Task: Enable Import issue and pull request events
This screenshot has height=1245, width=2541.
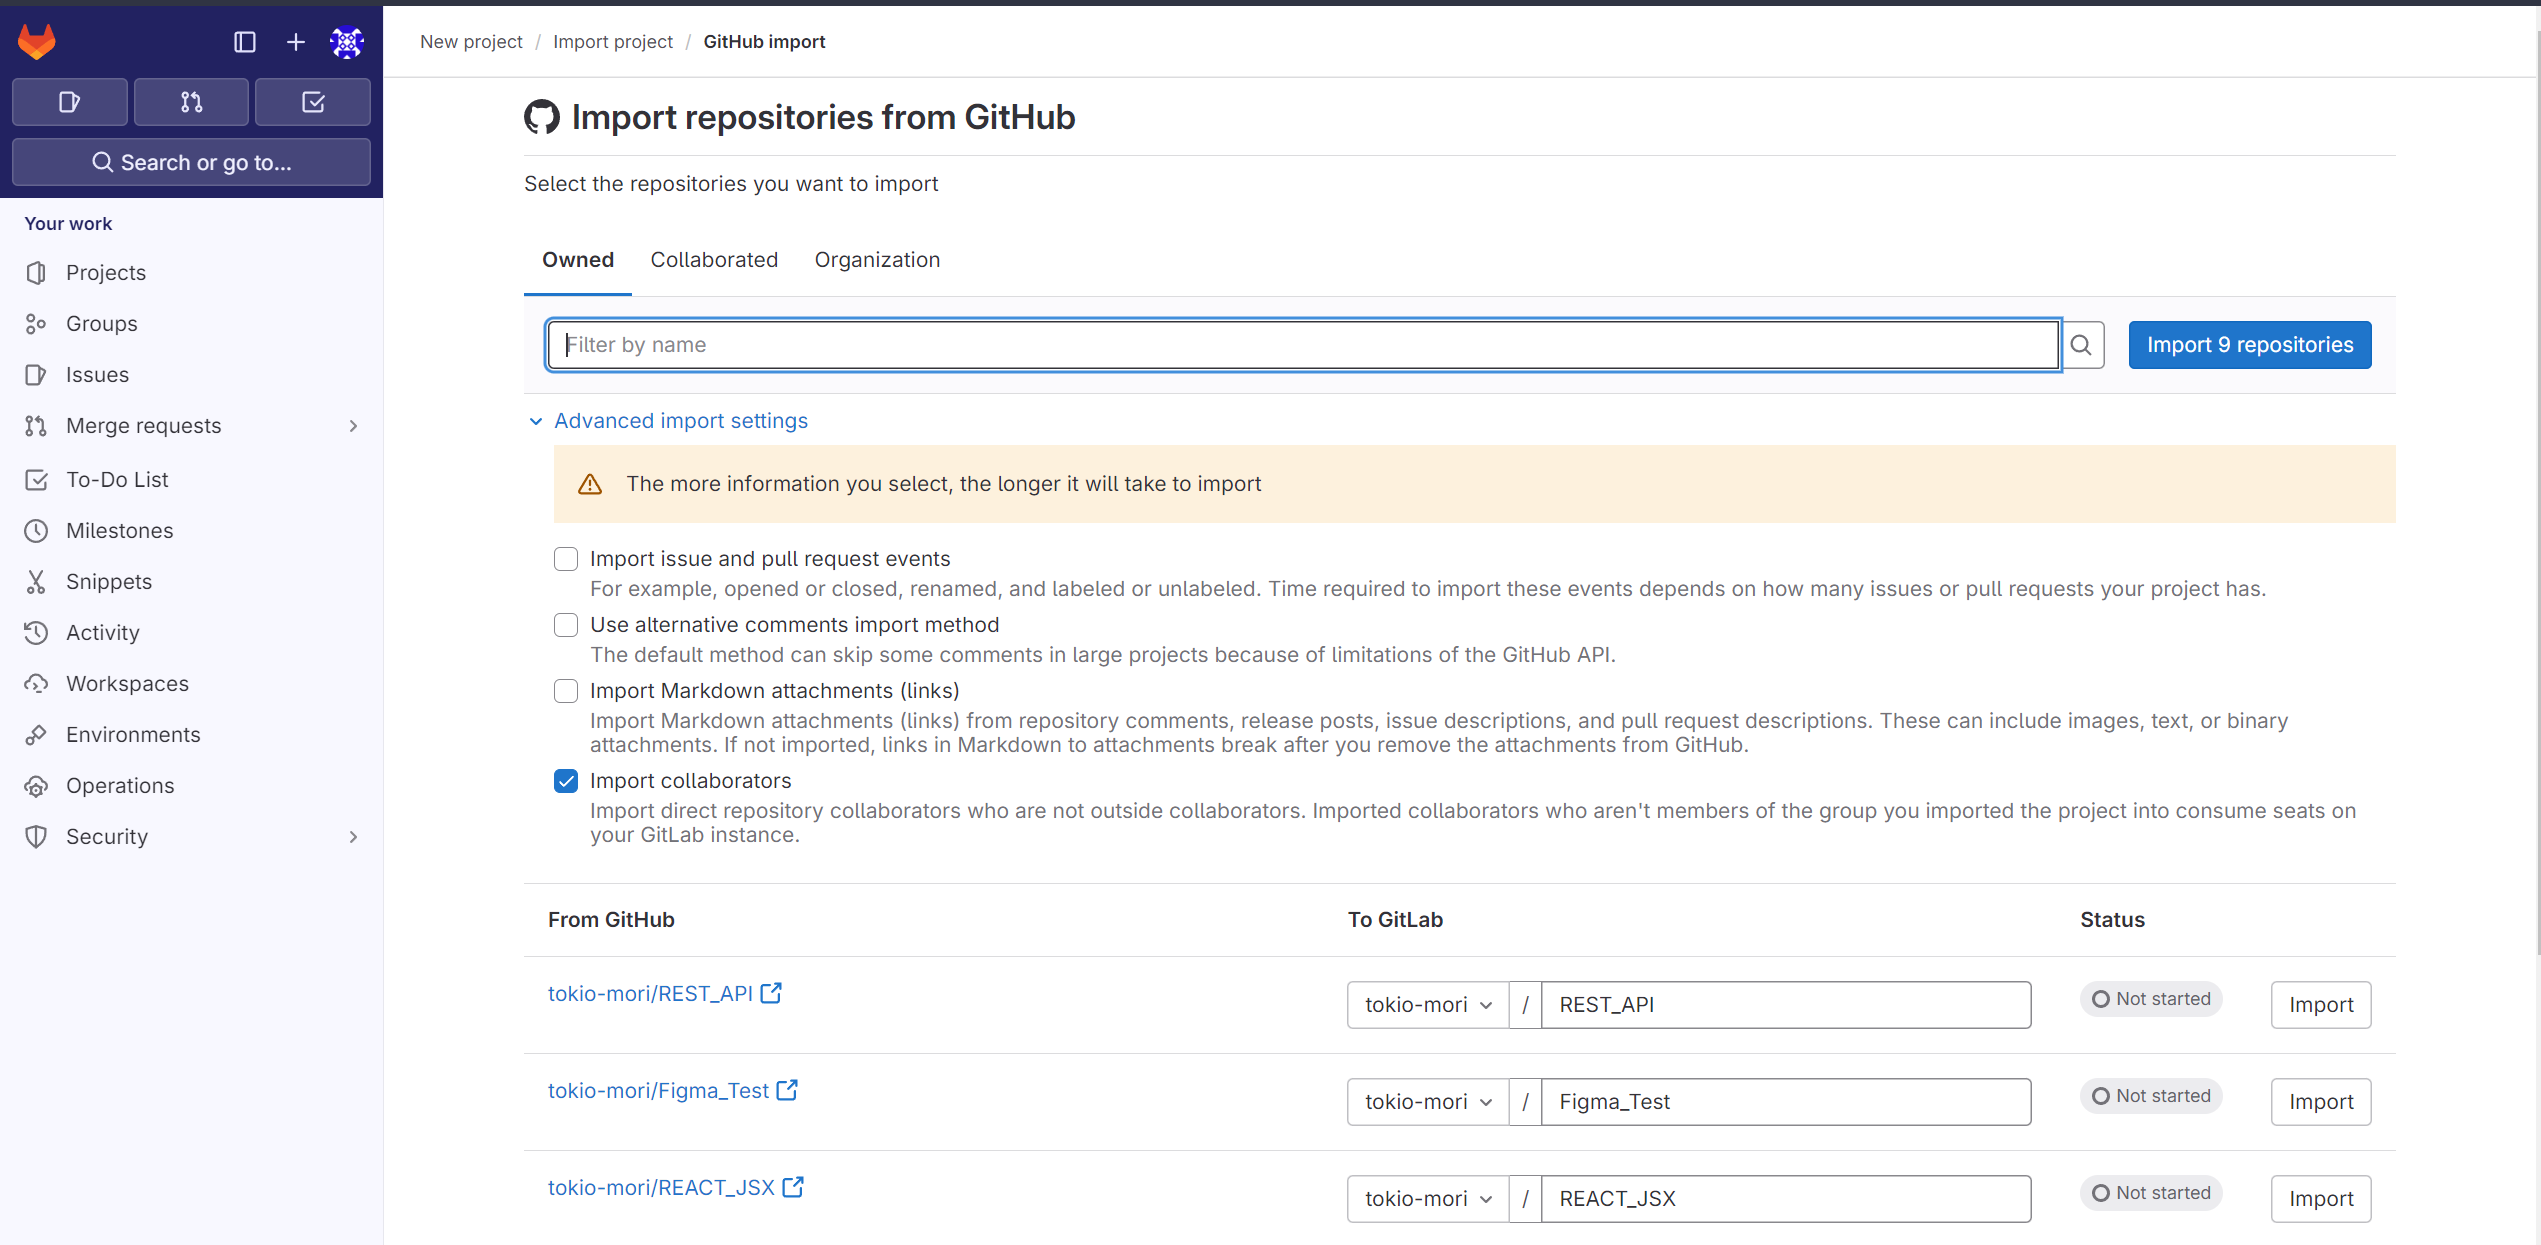Action: [x=566, y=559]
